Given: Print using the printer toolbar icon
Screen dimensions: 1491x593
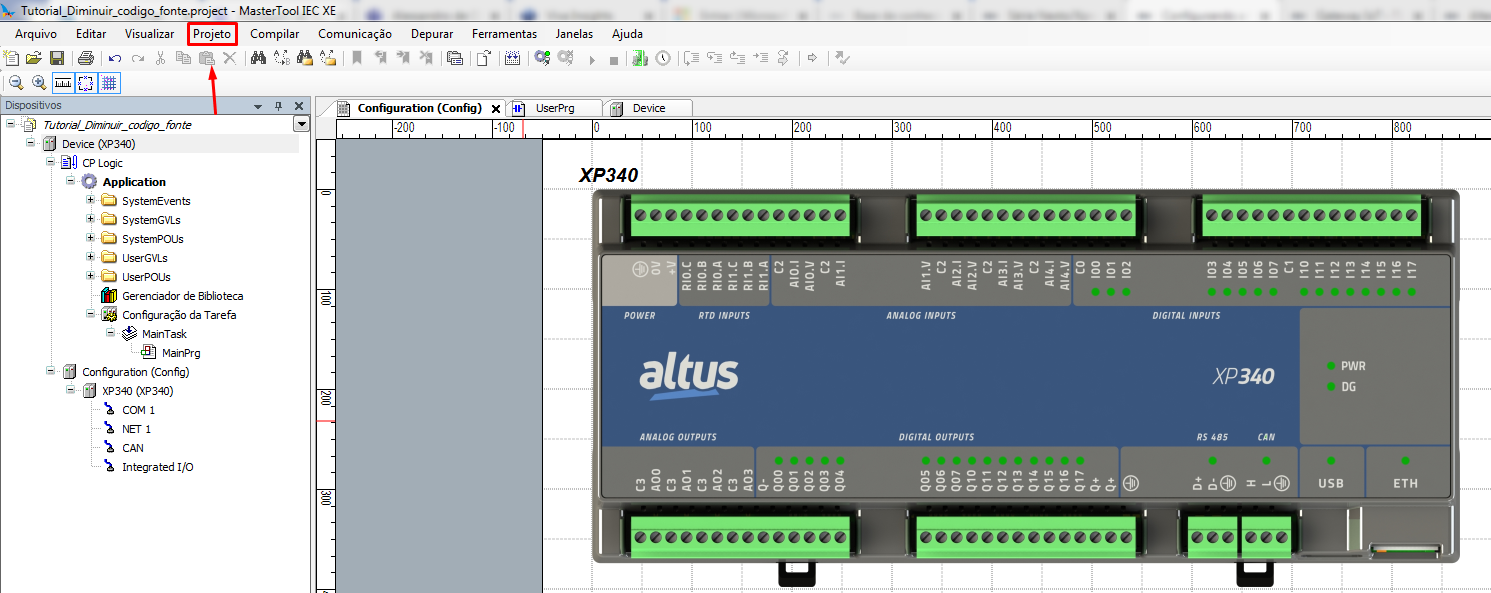Looking at the screenshot, I should (86, 58).
